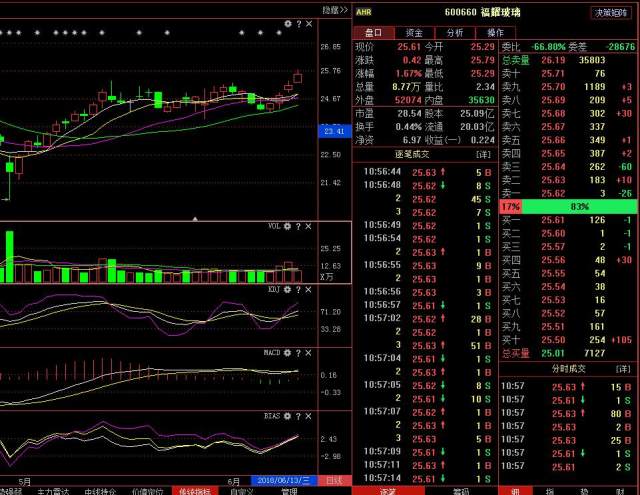The image size is (640, 495).
Task: Collapse side panel via 隐藏>>
Action: click(335, 10)
